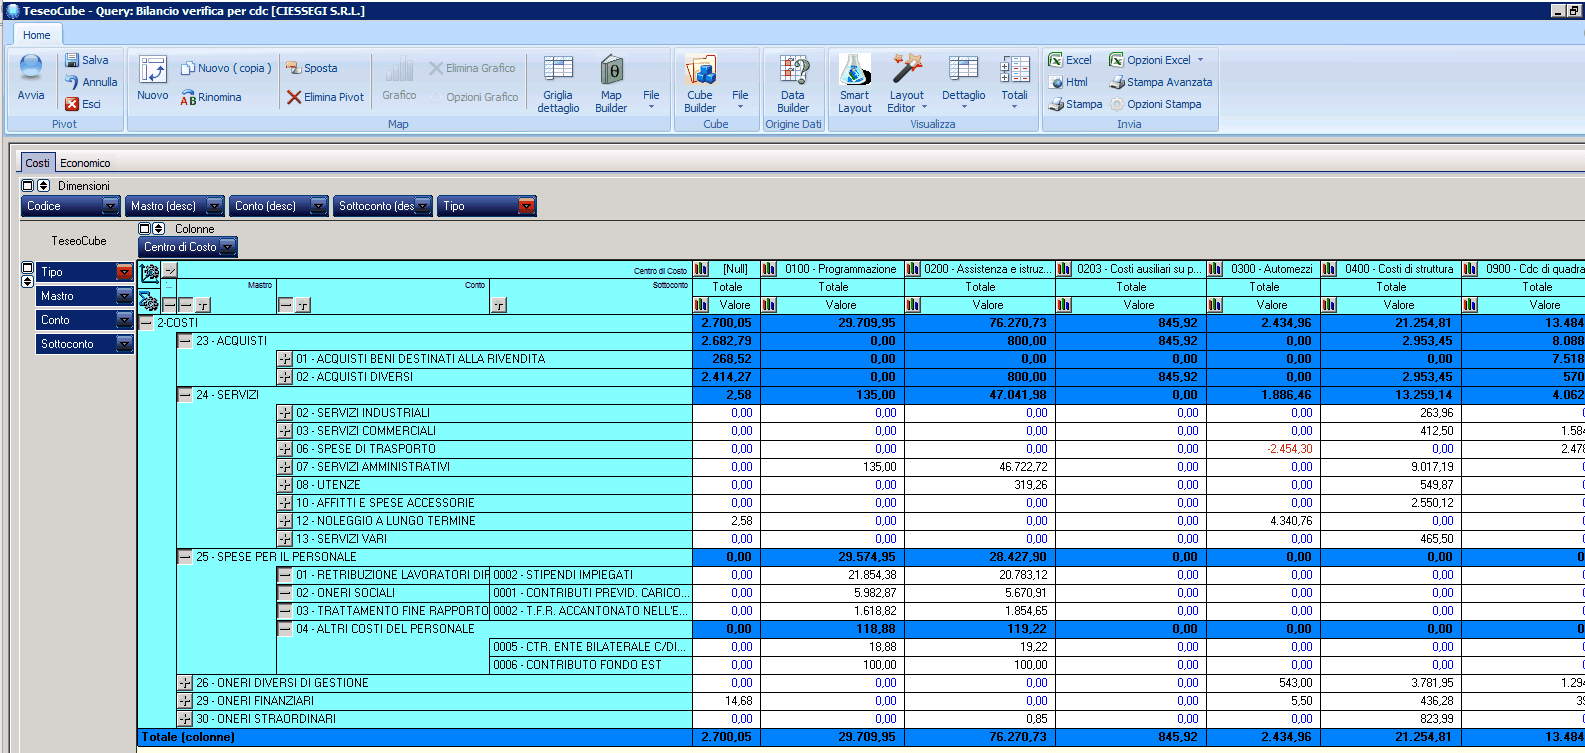Click the -2.454,30 red value cell
This screenshot has width=1585, height=753.
[1264, 449]
